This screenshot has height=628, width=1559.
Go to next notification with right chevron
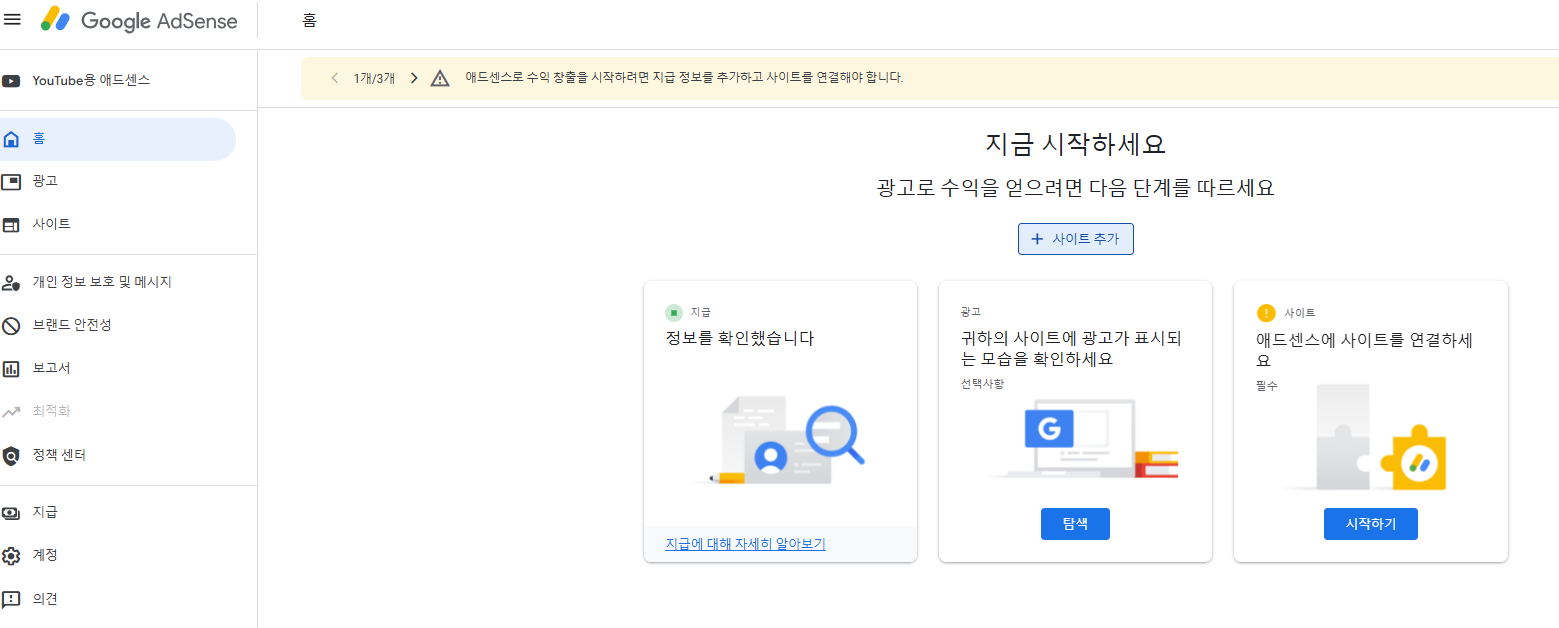tap(414, 78)
